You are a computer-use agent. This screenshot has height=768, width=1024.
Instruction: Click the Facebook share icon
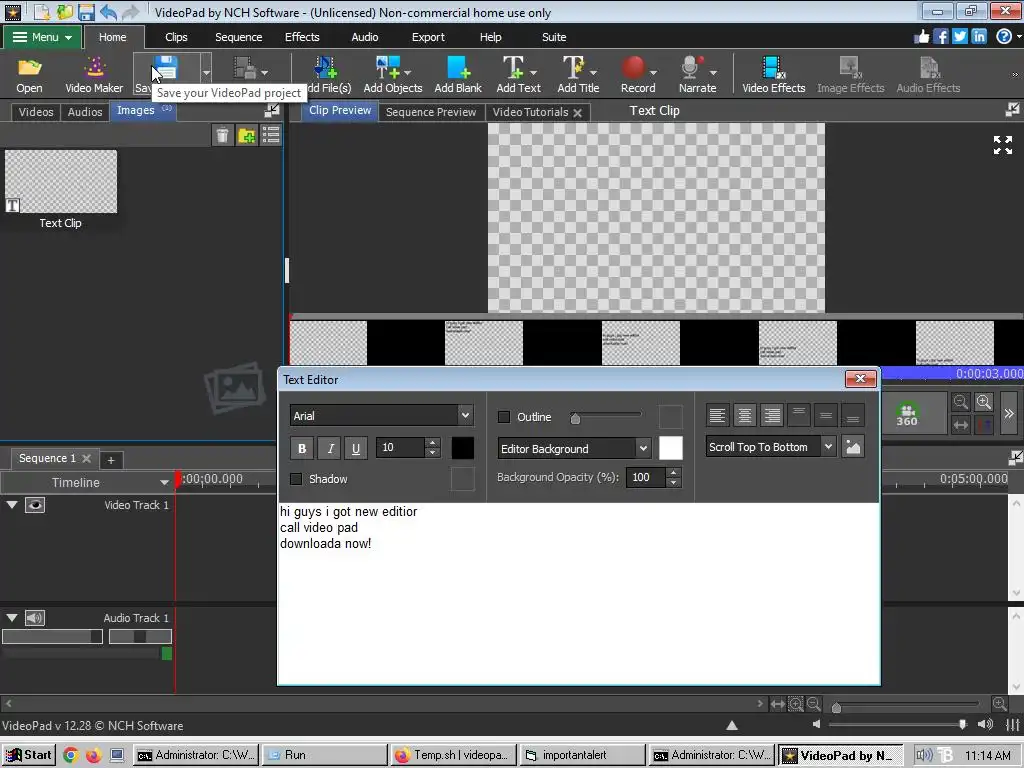[x=940, y=37]
